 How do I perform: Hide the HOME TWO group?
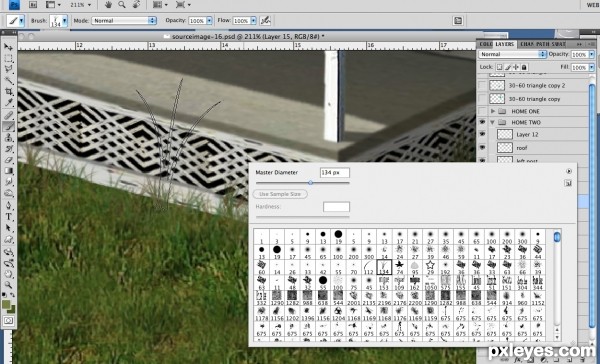click(482, 122)
